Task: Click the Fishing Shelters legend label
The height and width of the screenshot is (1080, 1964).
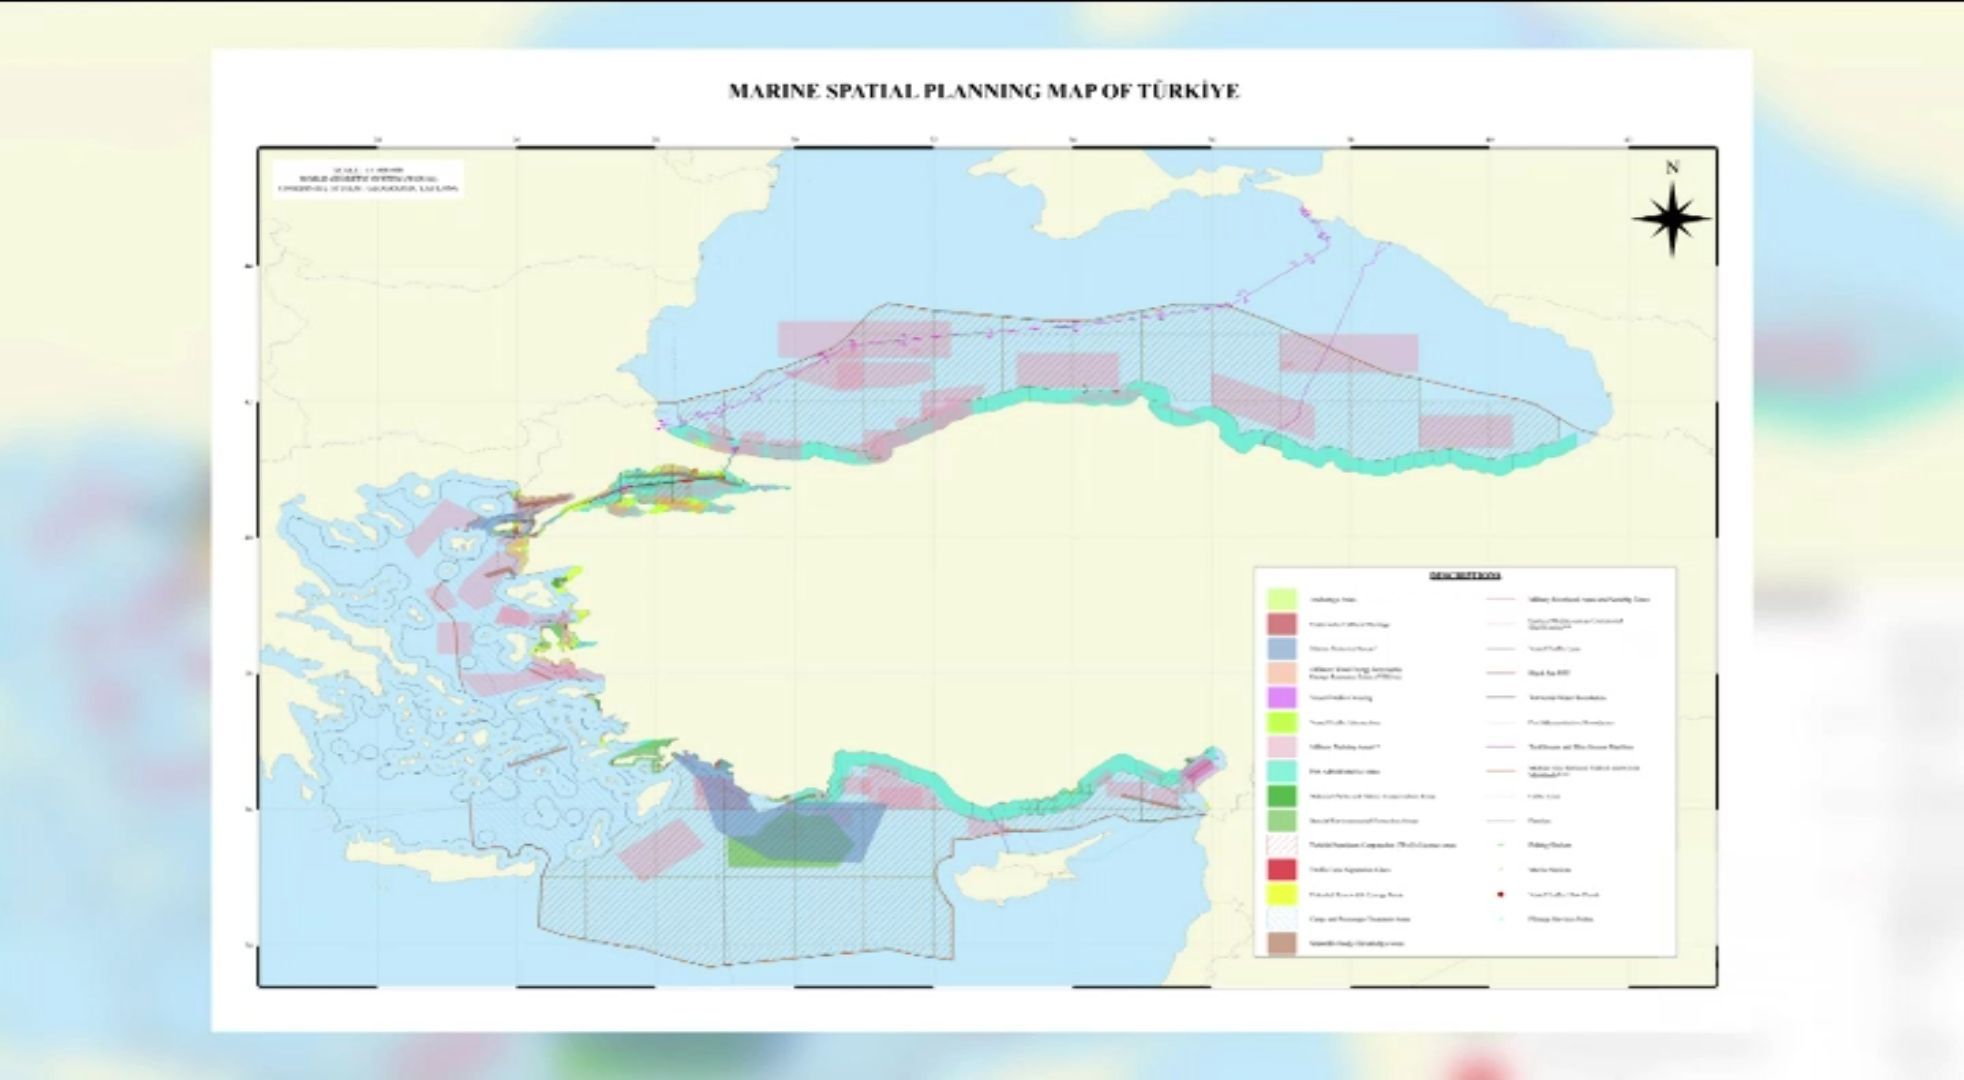Action: [x=1549, y=845]
